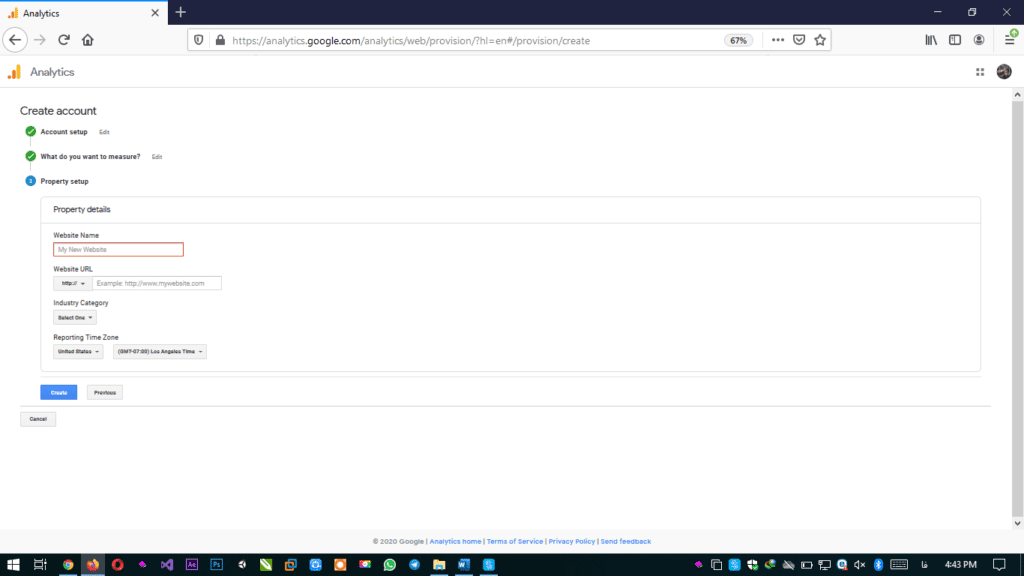Open the Firefox hamburger menu
1024x576 pixels.
click(1009, 40)
